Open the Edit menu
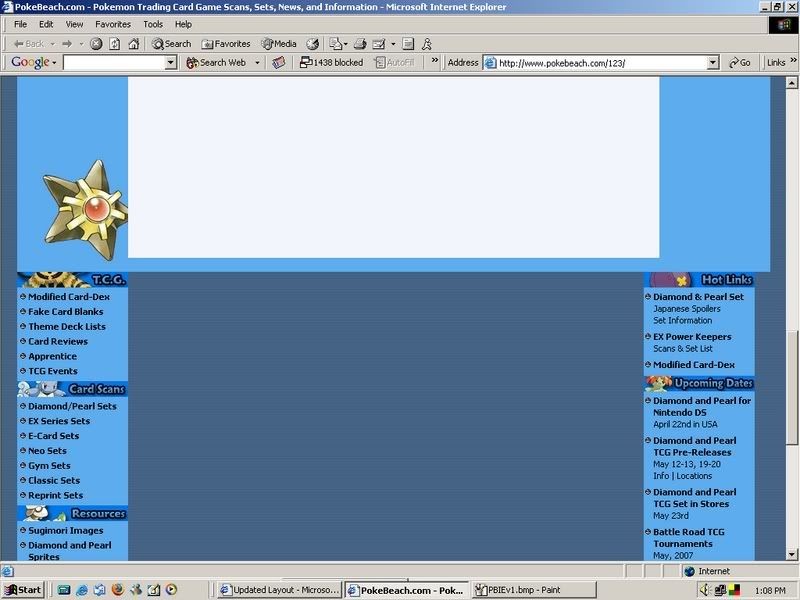The image size is (800, 600). click(x=46, y=24)
